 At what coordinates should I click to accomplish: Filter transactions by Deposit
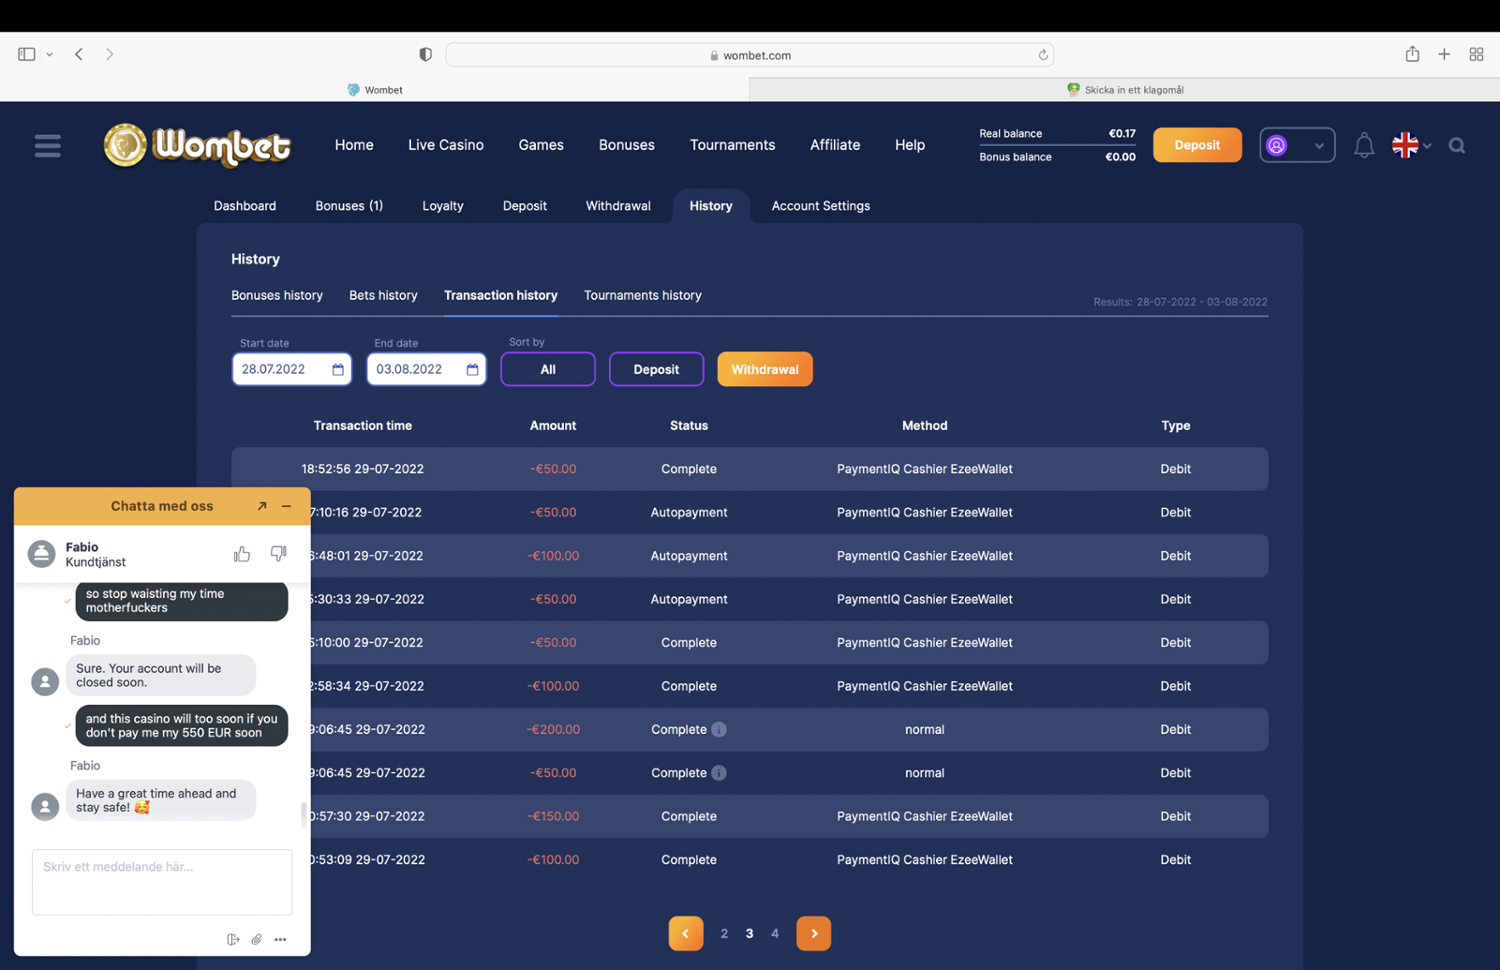(x=656, y=369)
